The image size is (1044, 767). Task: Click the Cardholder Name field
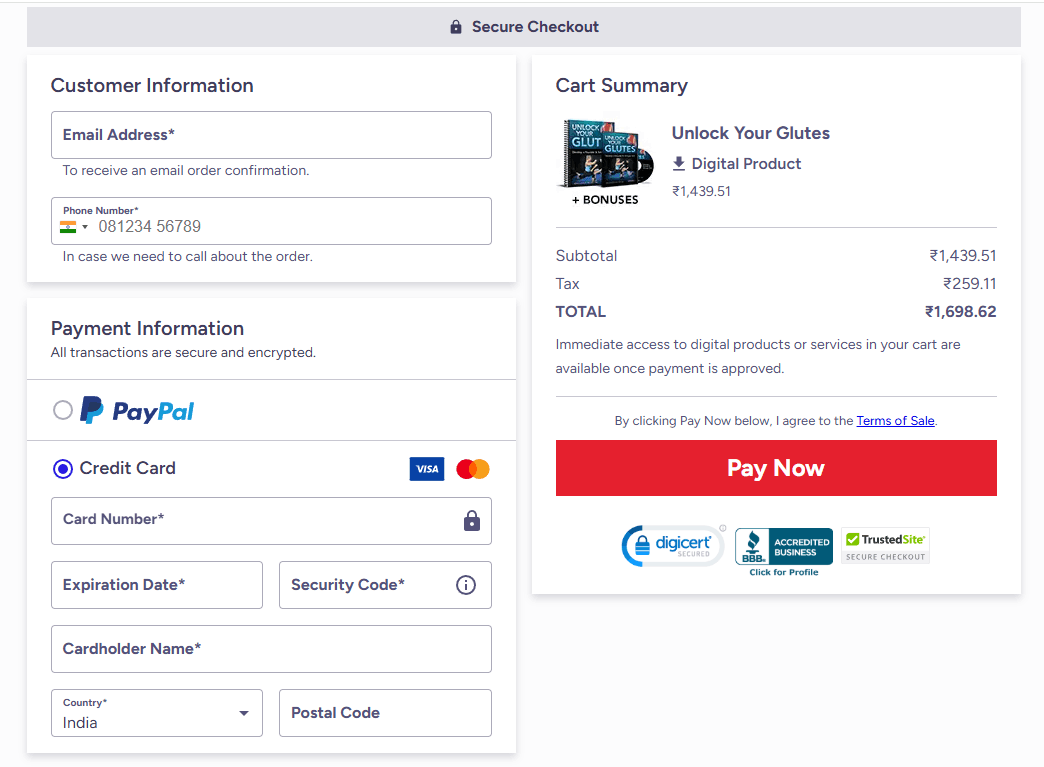(x=271, y=649)
